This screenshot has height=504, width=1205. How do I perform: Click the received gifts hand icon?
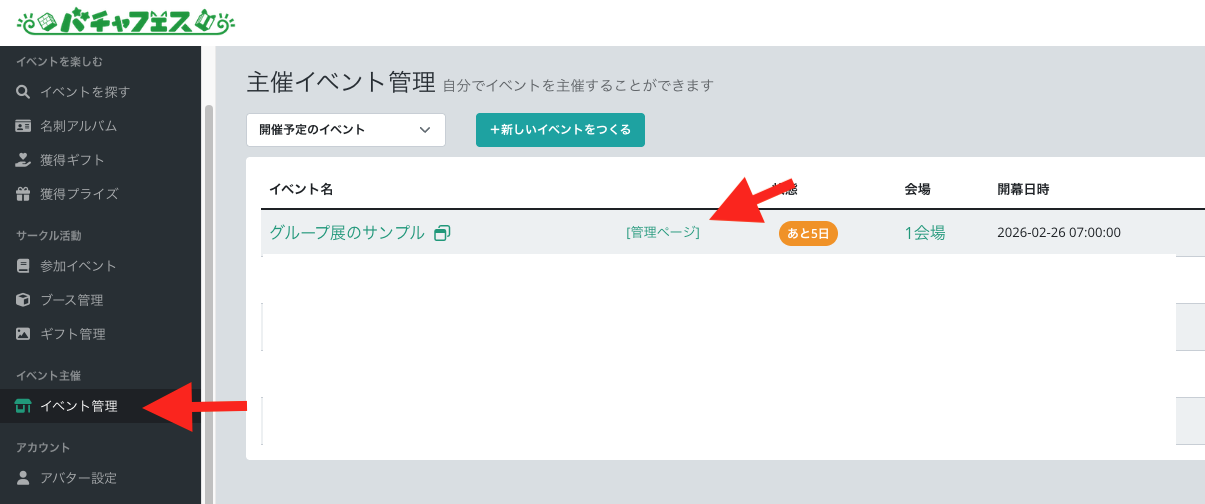click(x=23, y=160)
